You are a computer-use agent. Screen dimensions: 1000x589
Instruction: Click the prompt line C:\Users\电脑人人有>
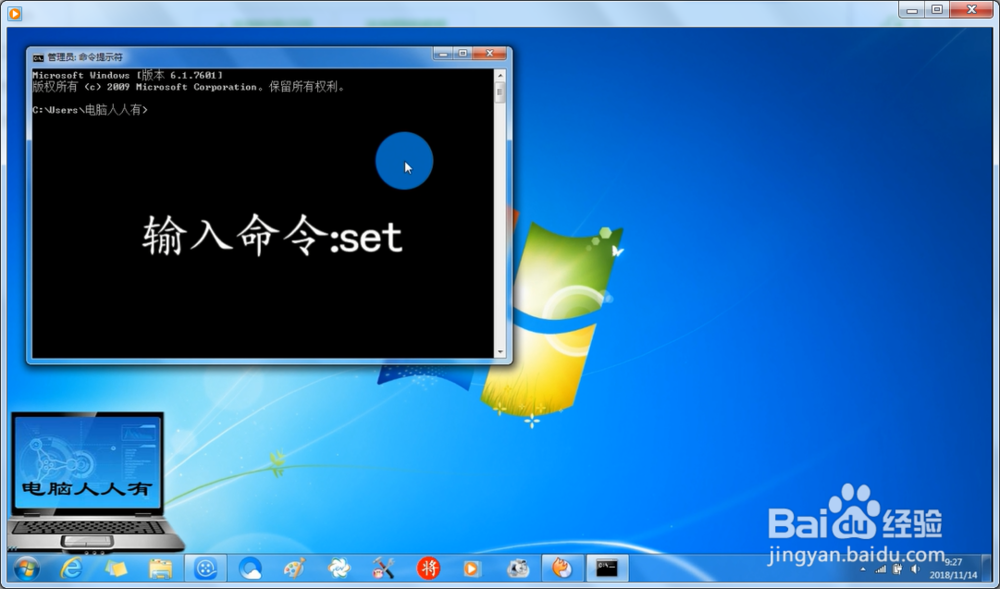click(90, 110)
